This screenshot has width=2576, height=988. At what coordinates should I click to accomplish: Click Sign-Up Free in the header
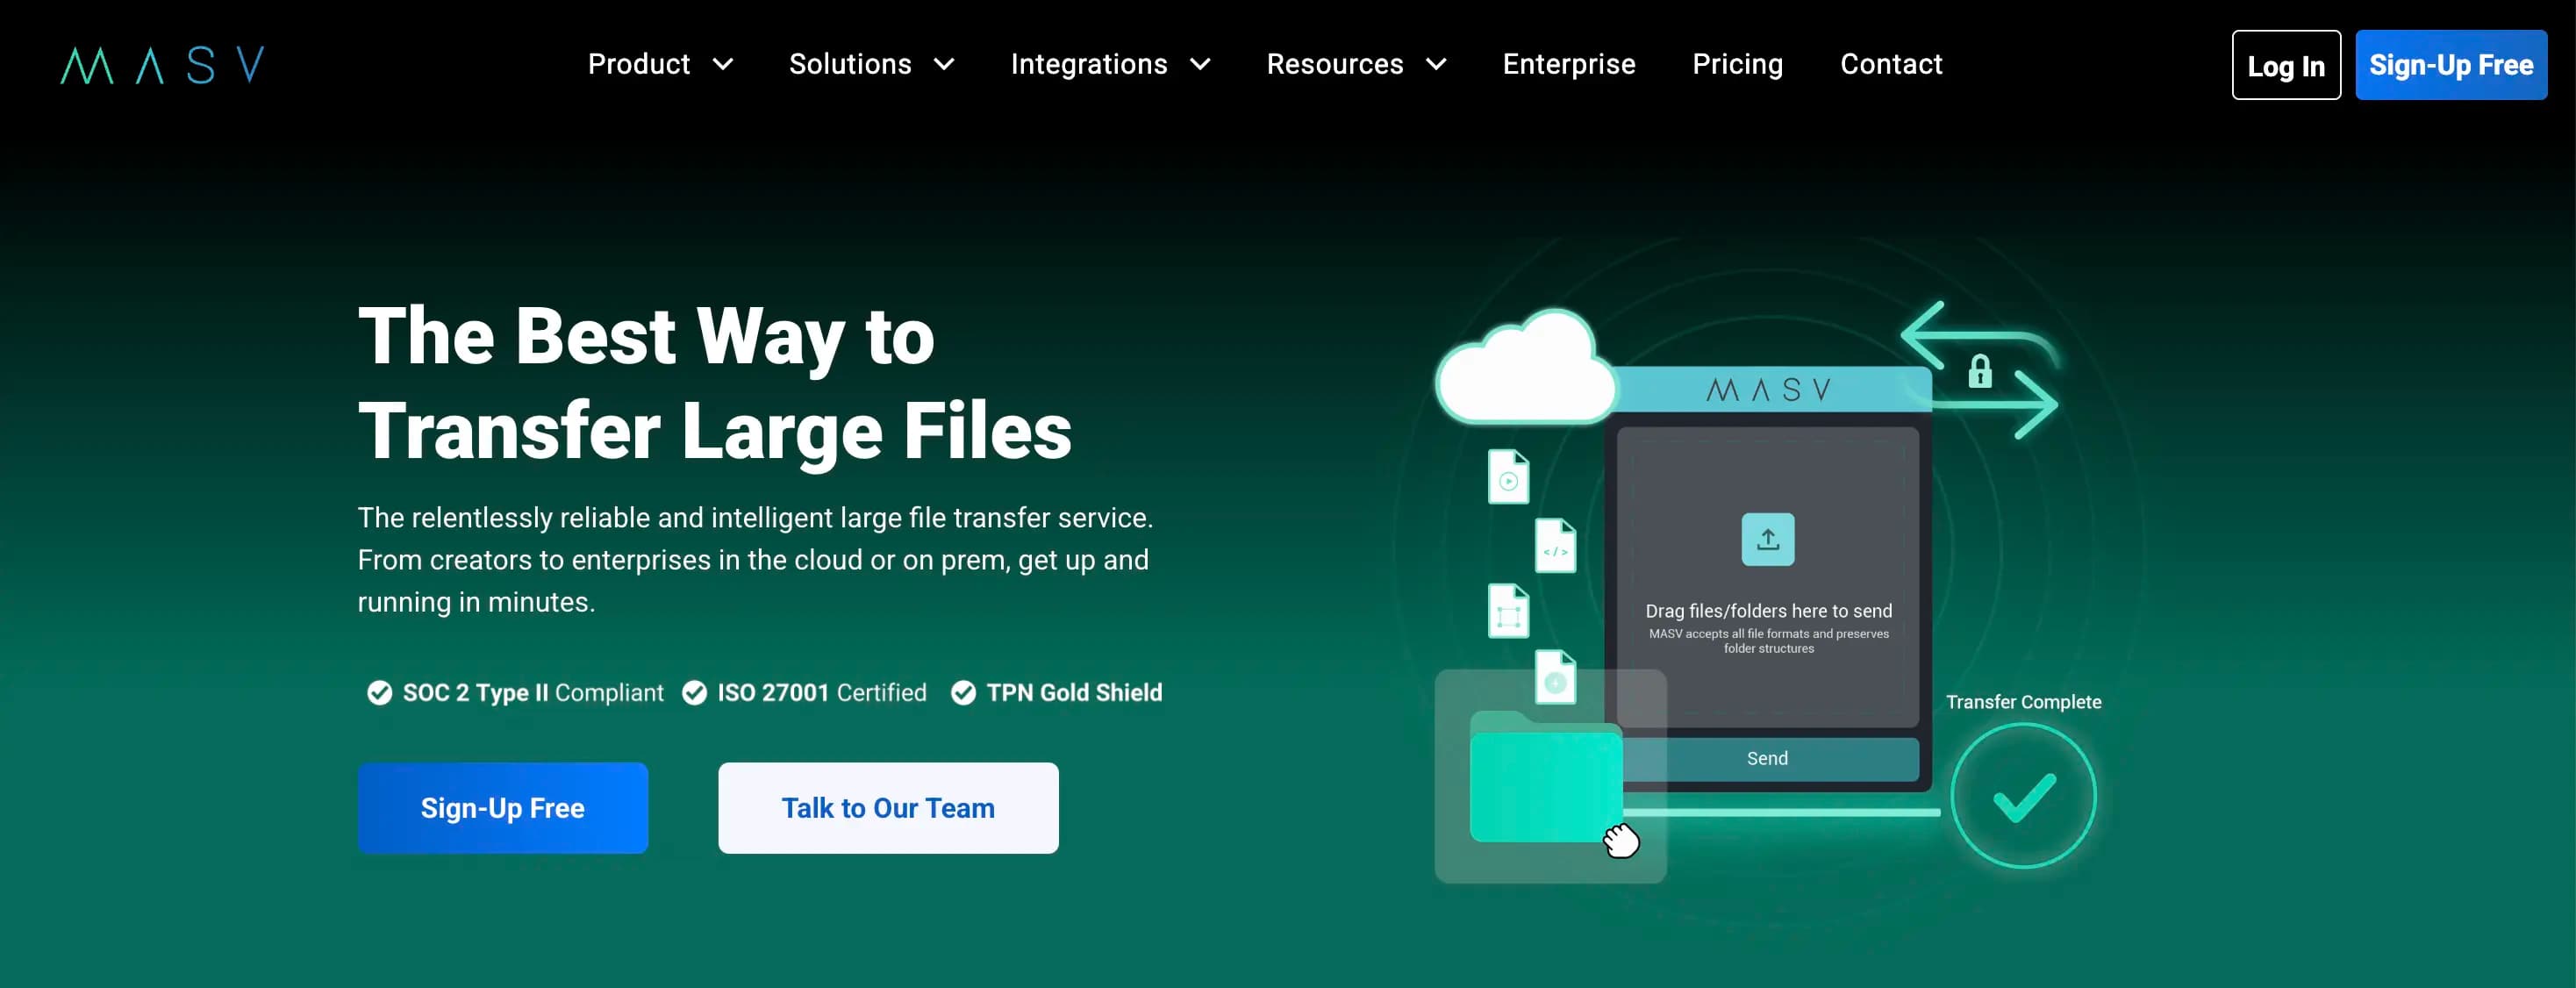pyautogui.click(x=2451, y=65)
